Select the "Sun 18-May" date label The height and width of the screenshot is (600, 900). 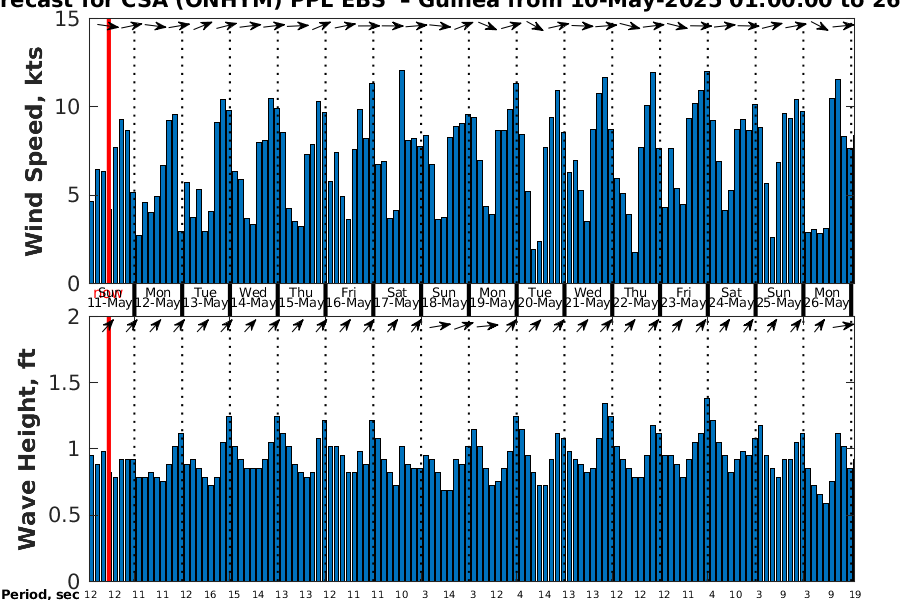tap(444, 298)
